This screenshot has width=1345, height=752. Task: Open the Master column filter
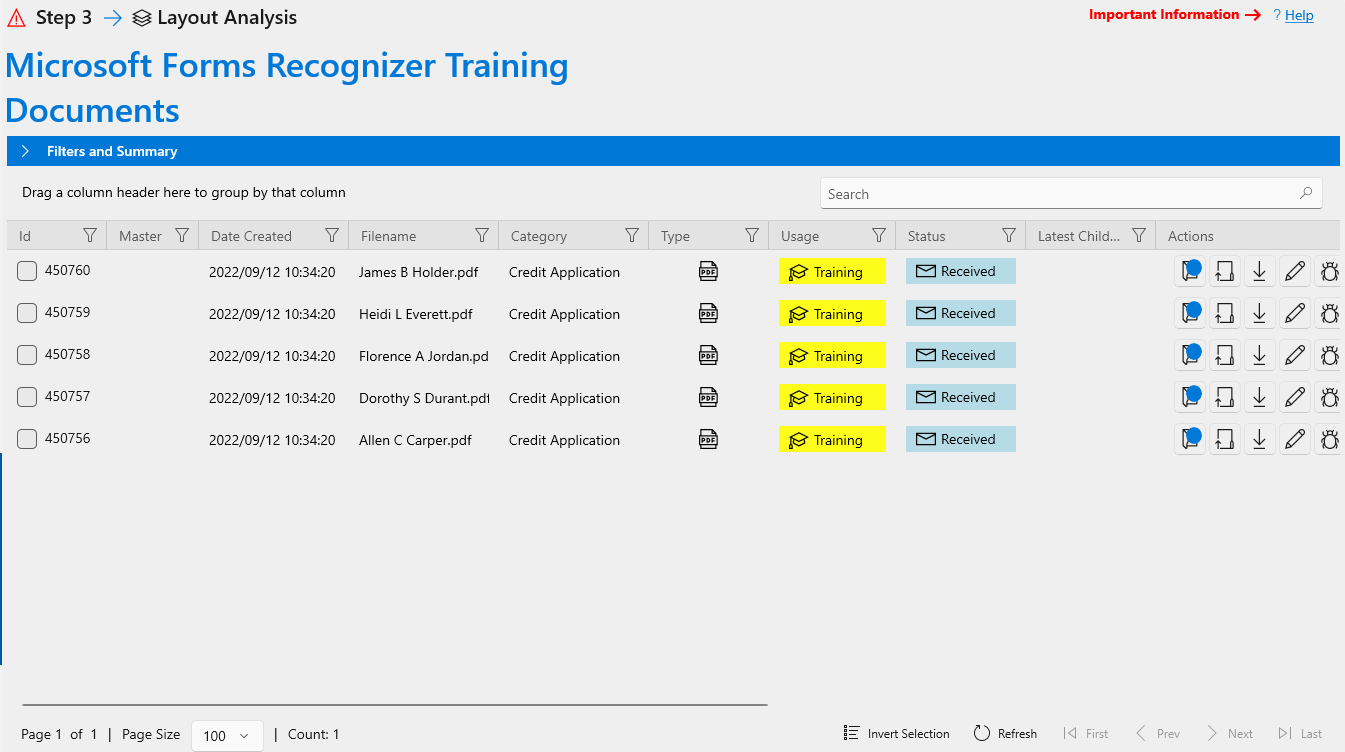tap(182, 236)
